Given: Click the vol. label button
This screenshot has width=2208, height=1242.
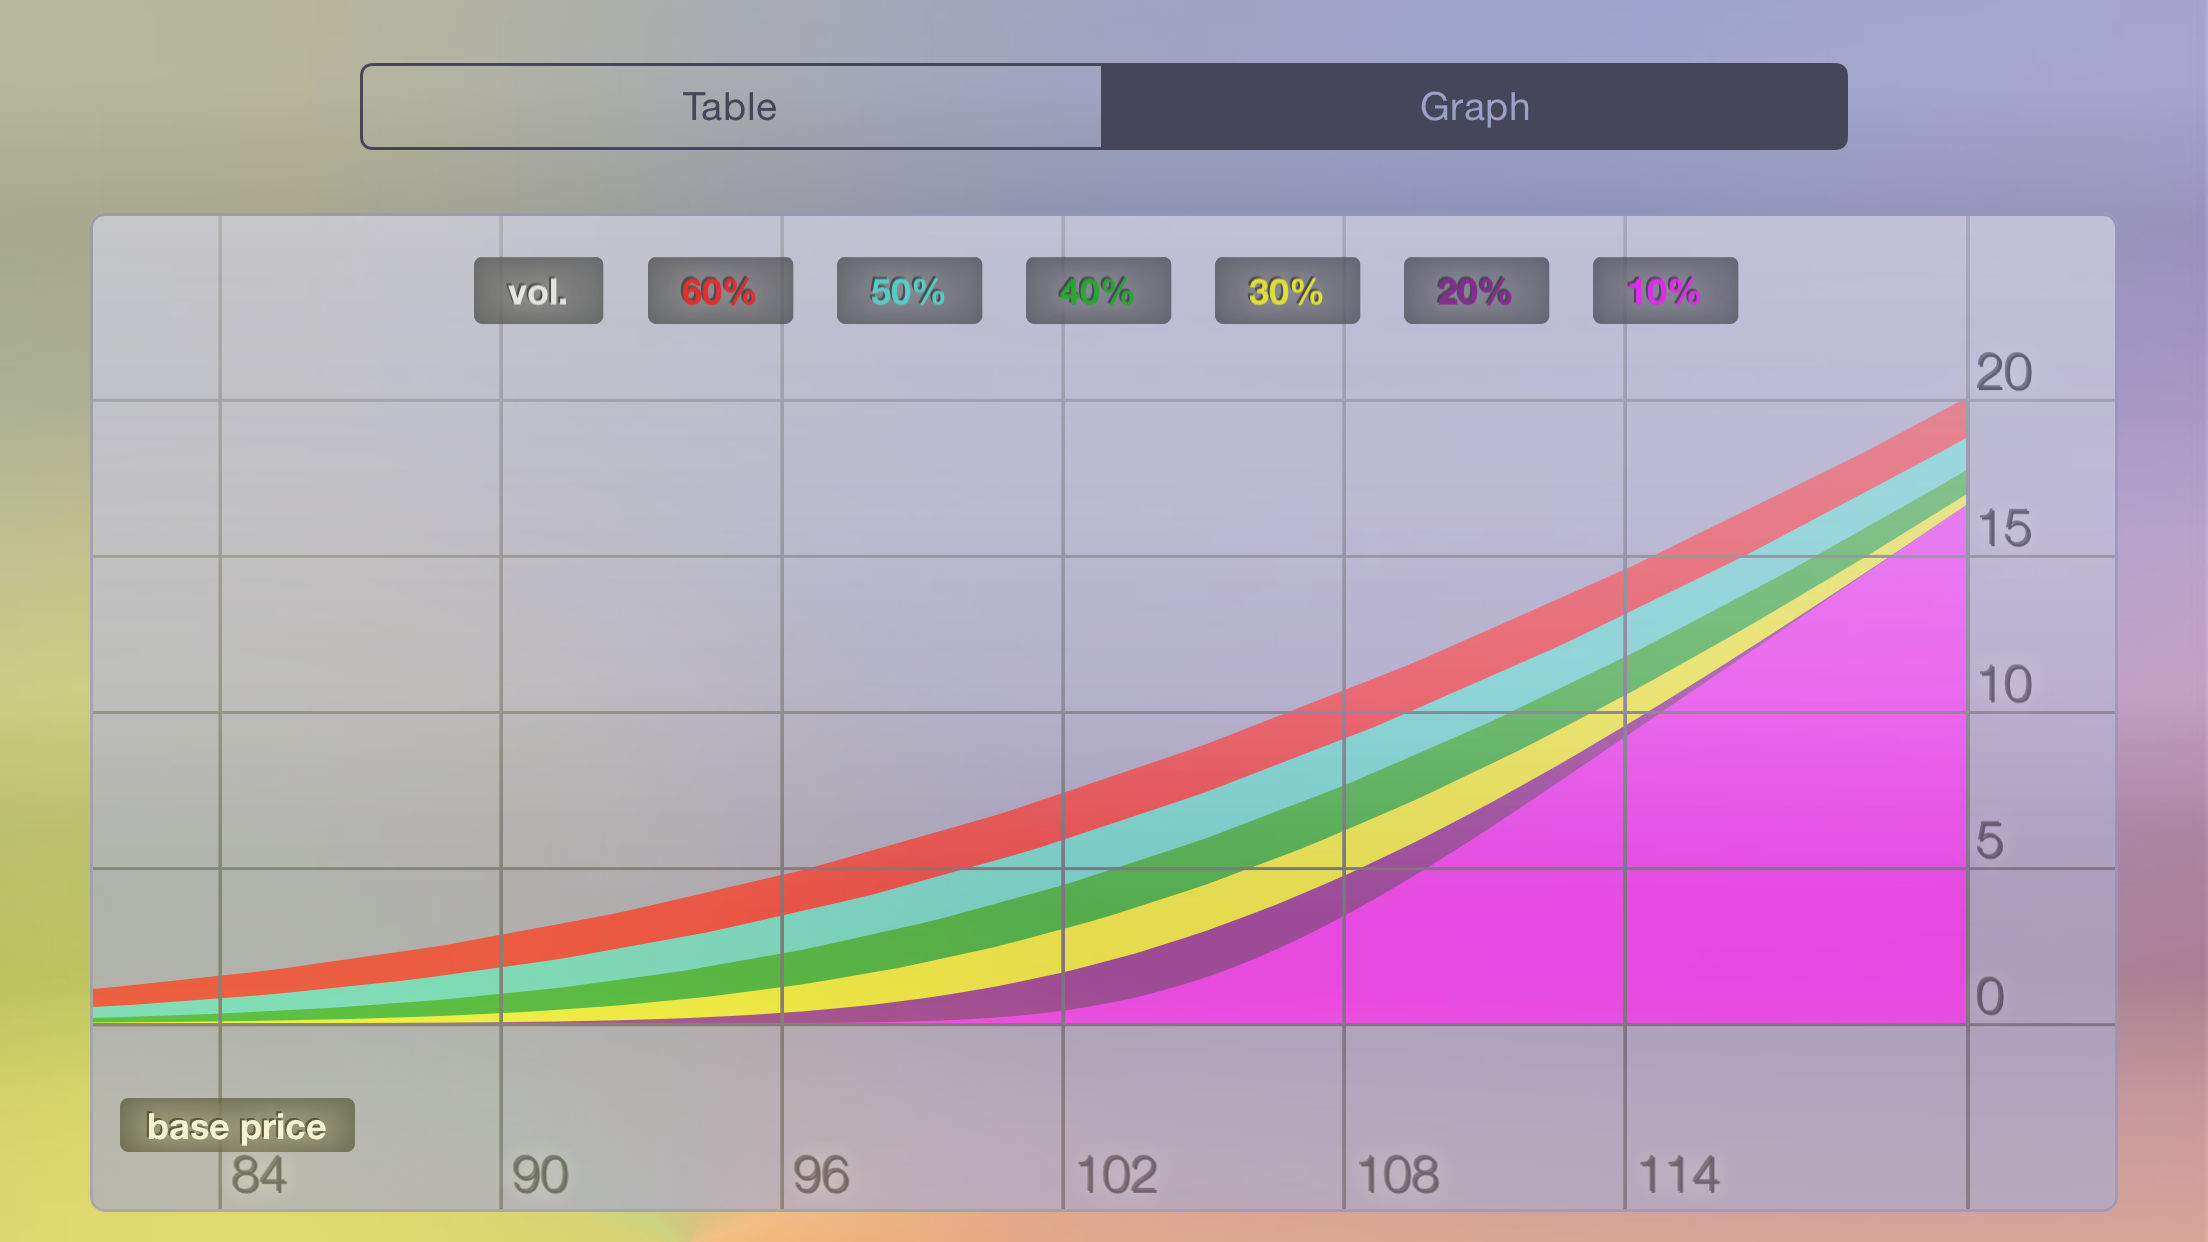Looking at the screenshot, I should 538,291.
